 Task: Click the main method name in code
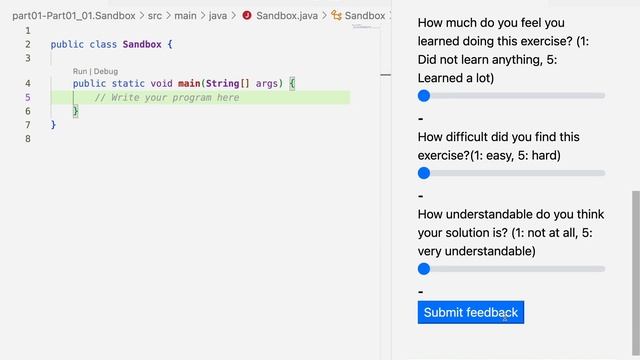click(x=189, y=83)
